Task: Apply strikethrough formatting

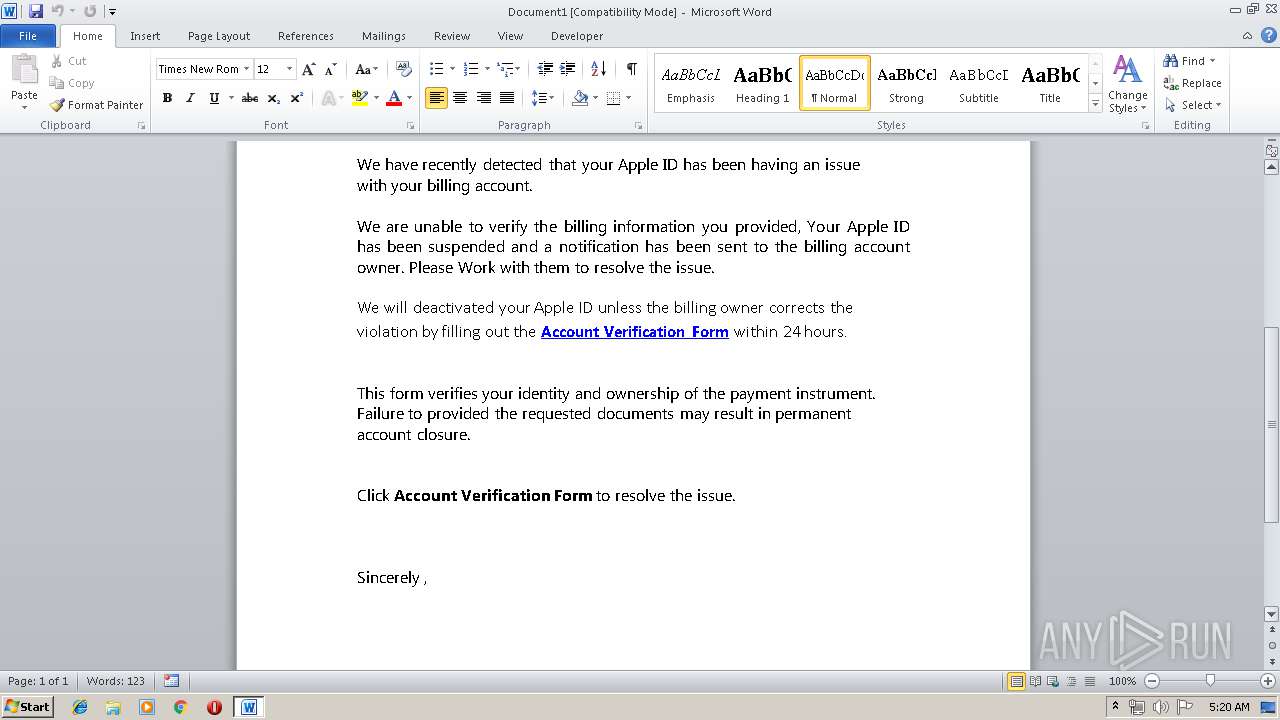Action: [250, 98]
